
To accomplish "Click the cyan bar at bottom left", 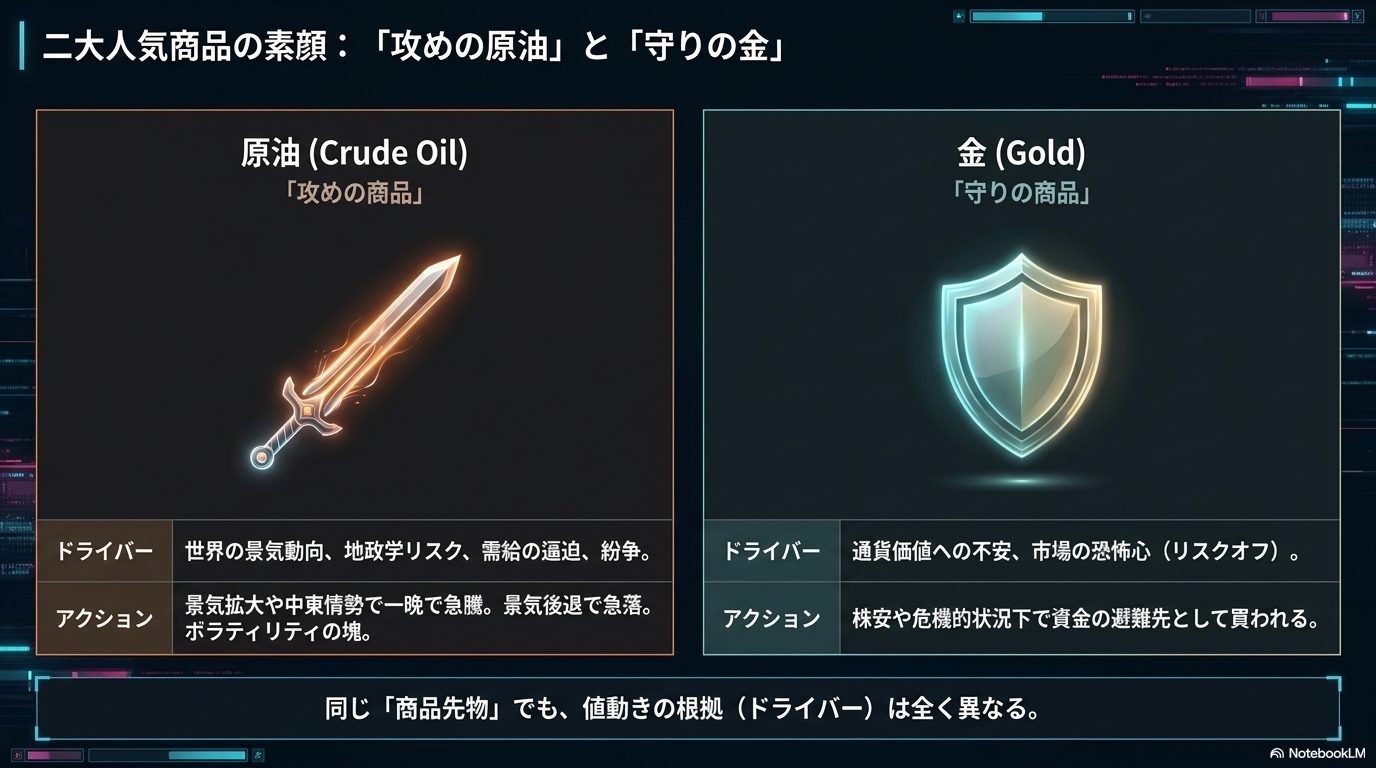I will click(168, 755).
